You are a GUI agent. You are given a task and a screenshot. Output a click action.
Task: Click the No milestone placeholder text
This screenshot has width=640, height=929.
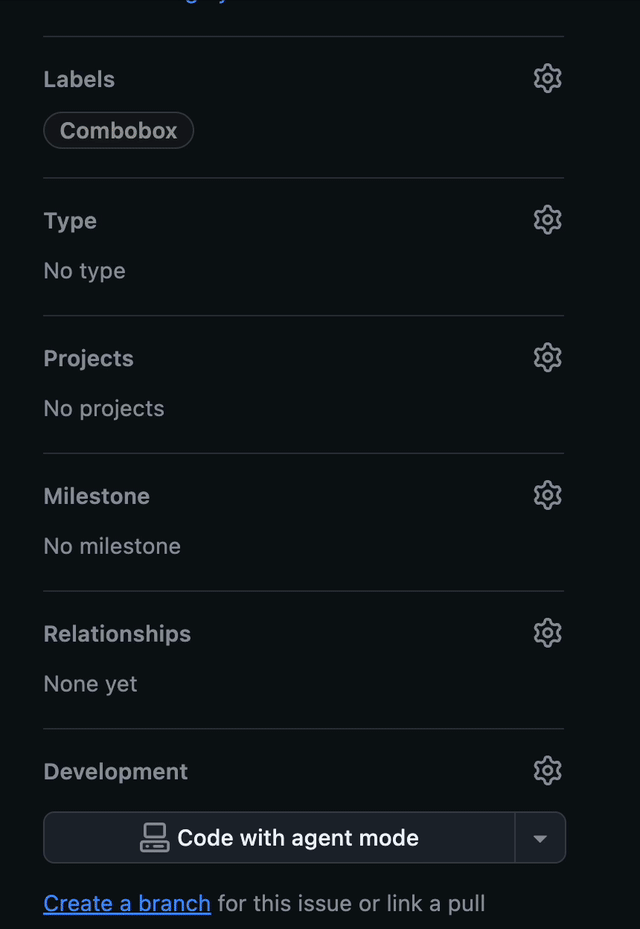pyautogui.click(x=111, y=546)
